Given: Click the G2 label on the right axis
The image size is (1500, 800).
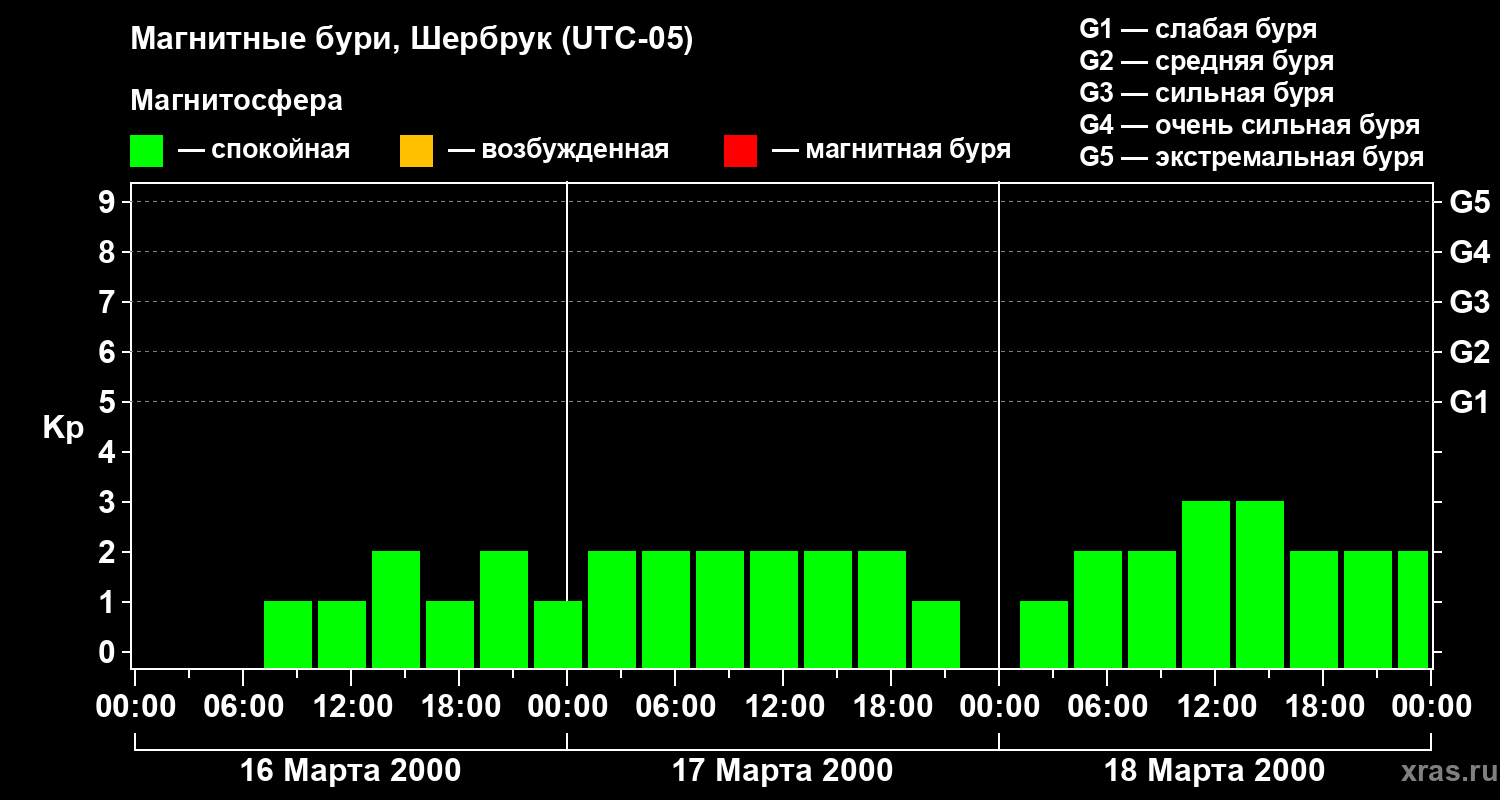Looking at the screenshot, I should [x=1469, y=352].
